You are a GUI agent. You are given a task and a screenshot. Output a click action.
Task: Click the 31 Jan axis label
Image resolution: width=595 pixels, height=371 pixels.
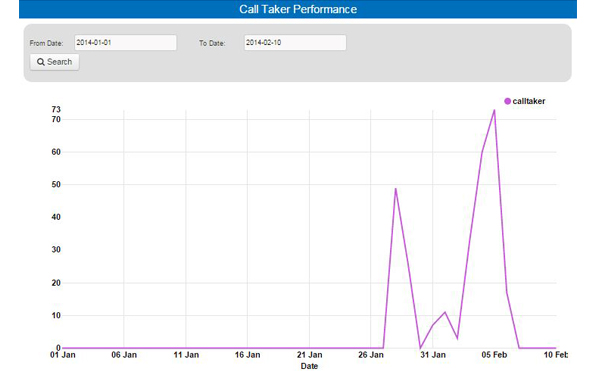(x=433, y=355)
